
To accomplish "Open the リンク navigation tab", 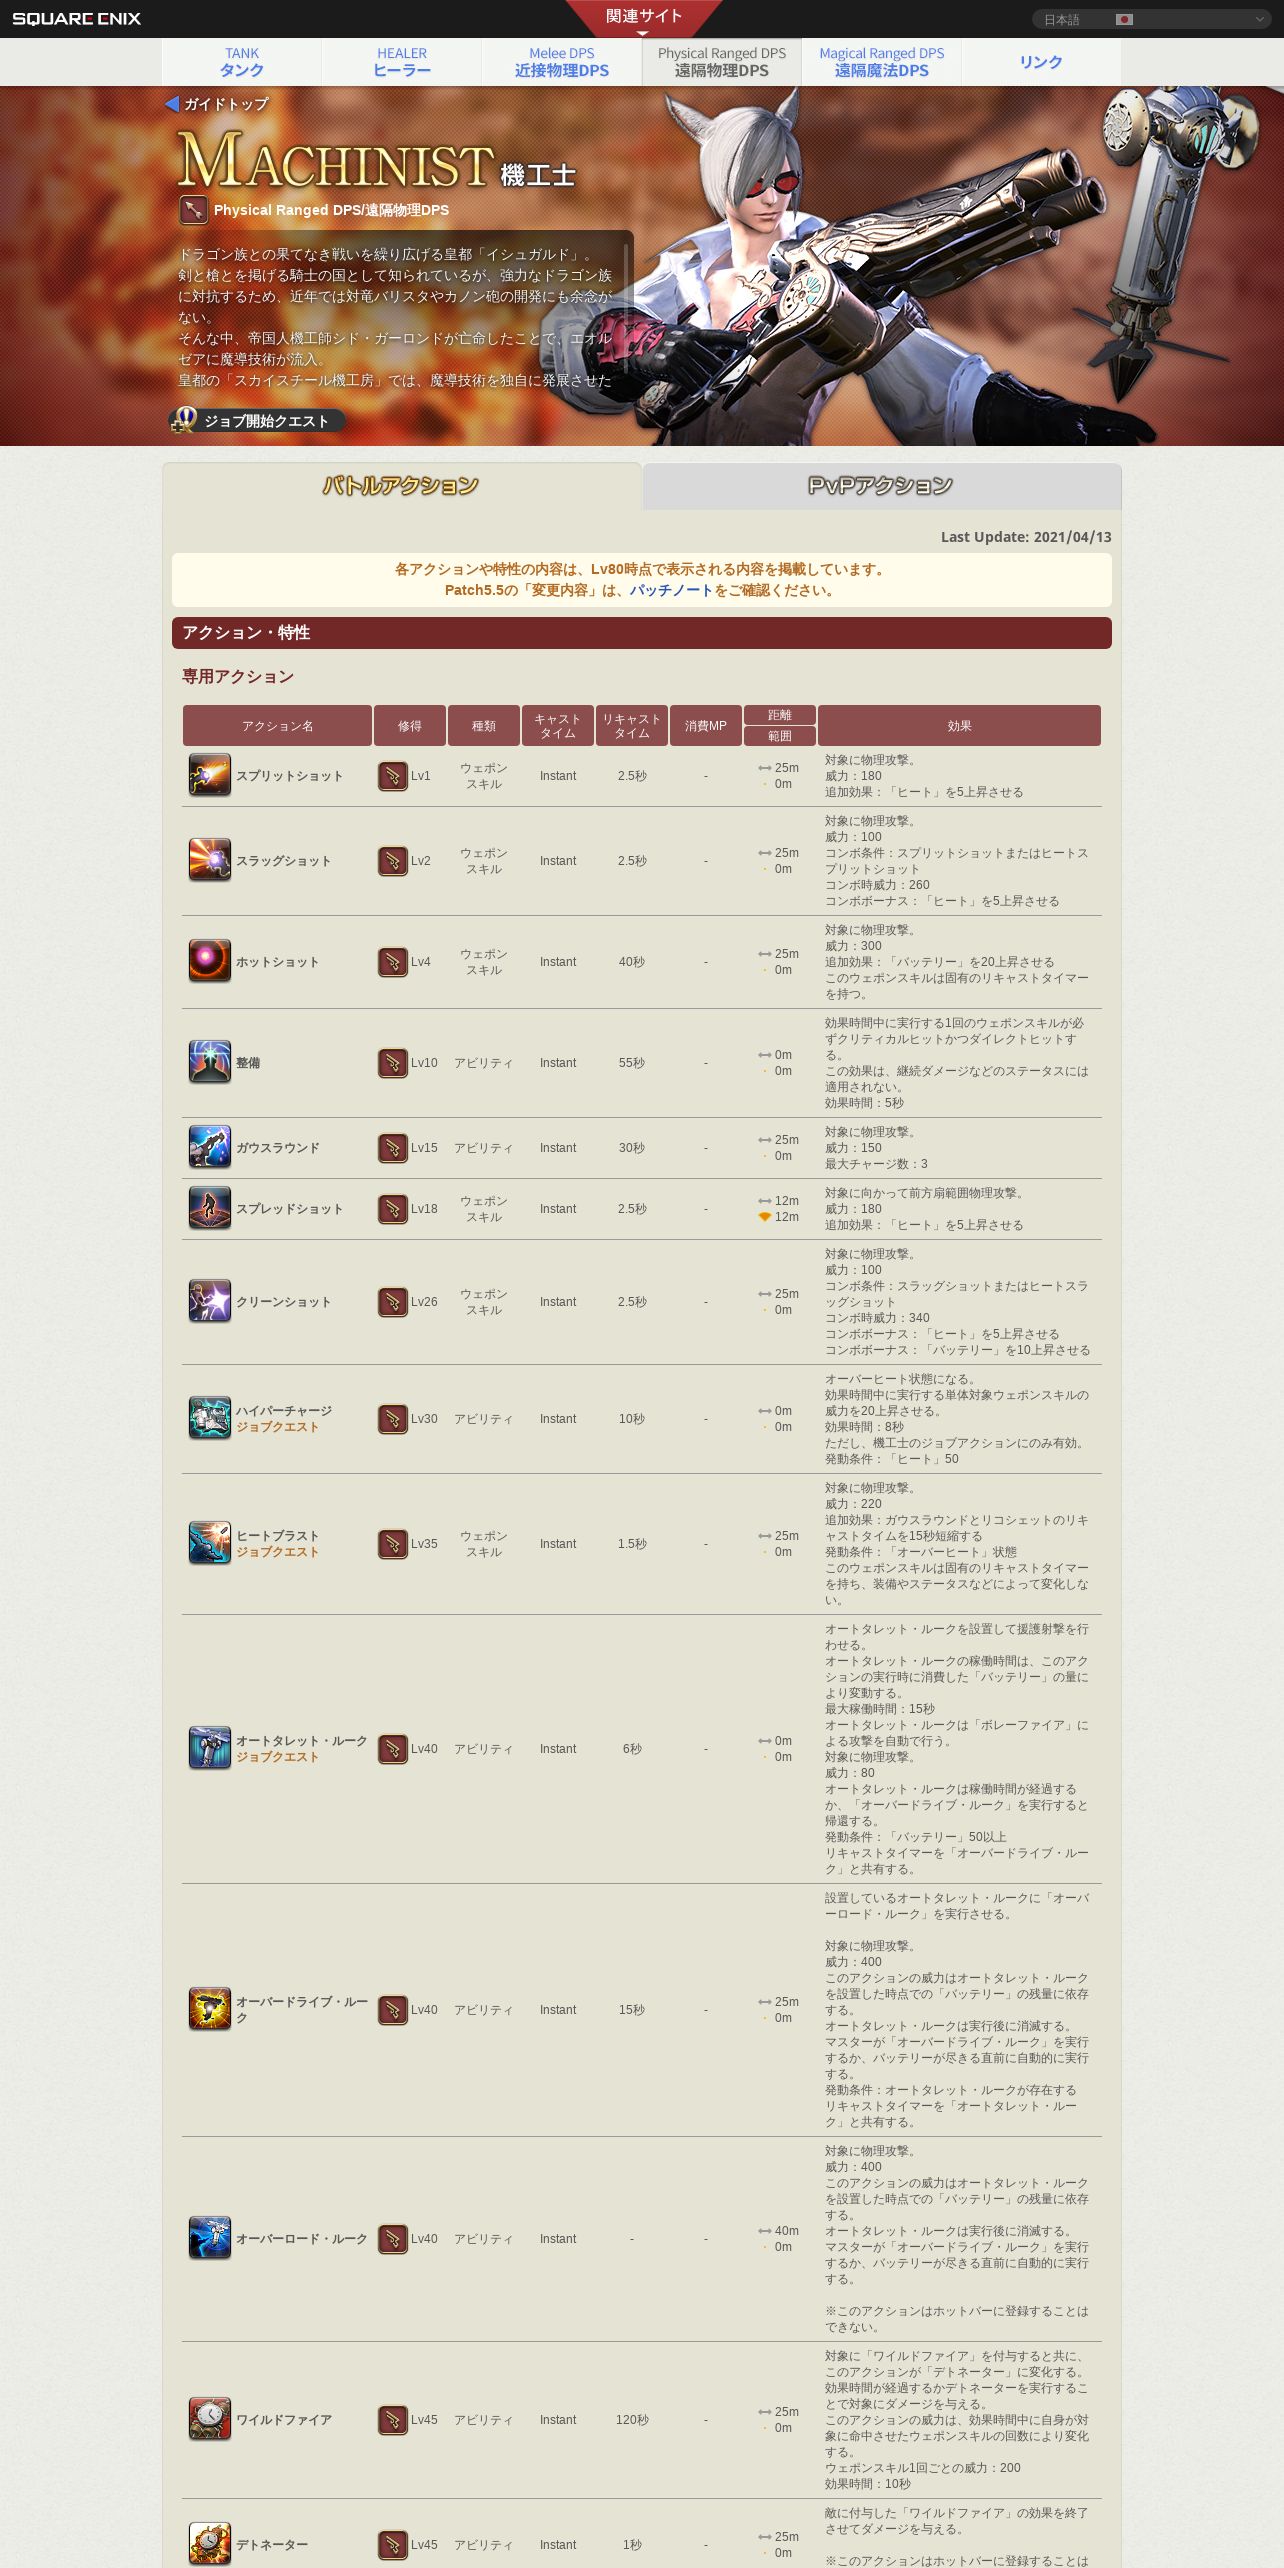I will pos(1041,62).
